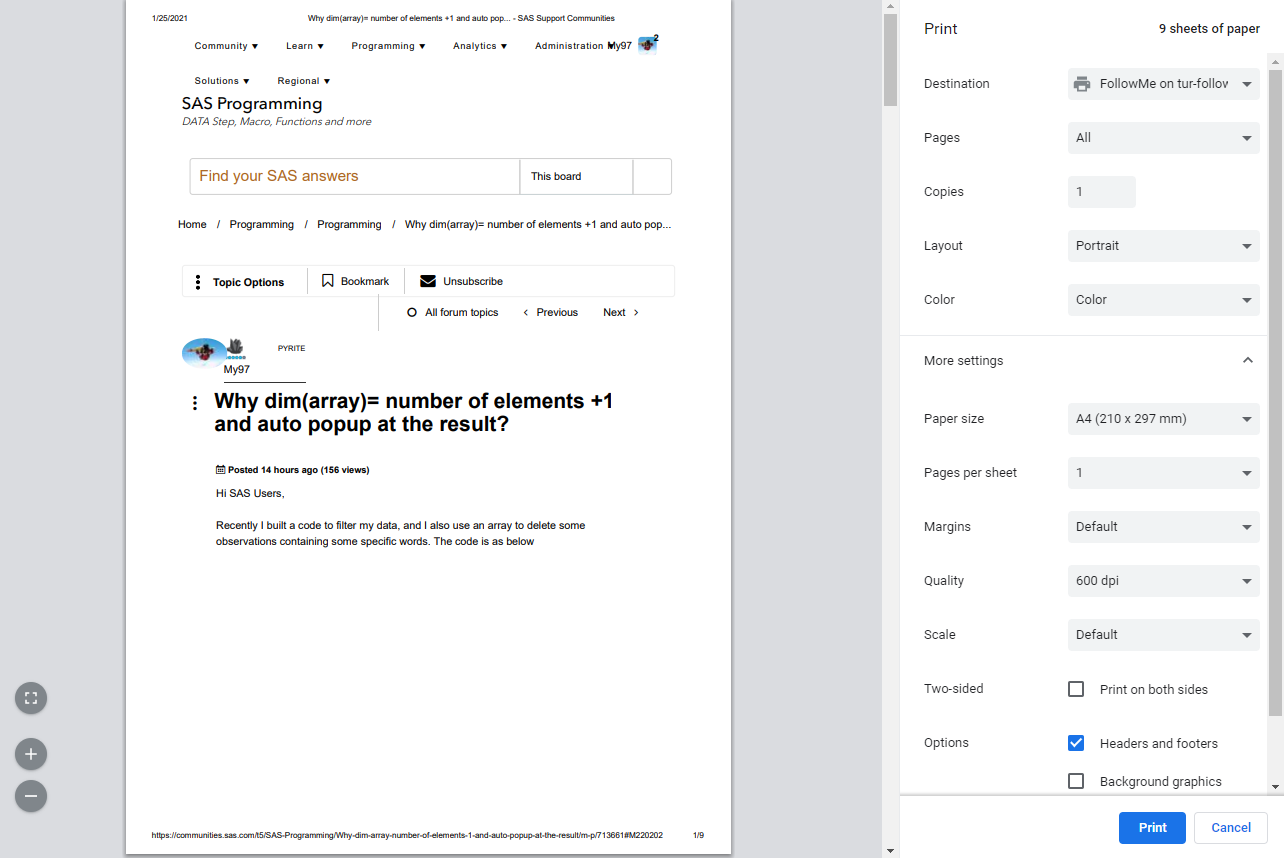Disable Headers and footers option

(x=1076, y=743)
